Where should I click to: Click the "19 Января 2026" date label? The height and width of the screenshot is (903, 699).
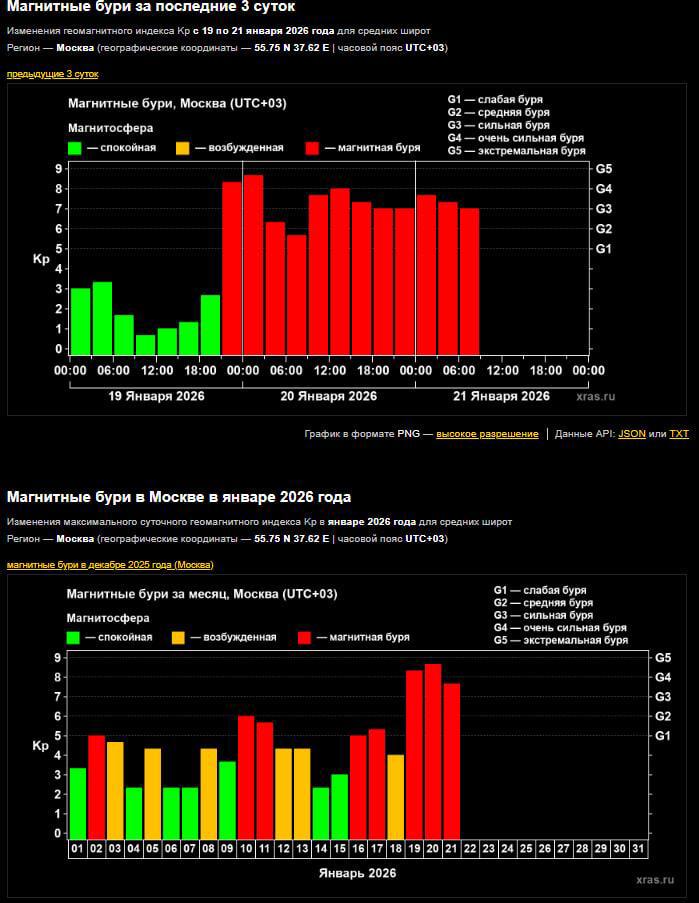click(x=156, y=396)
